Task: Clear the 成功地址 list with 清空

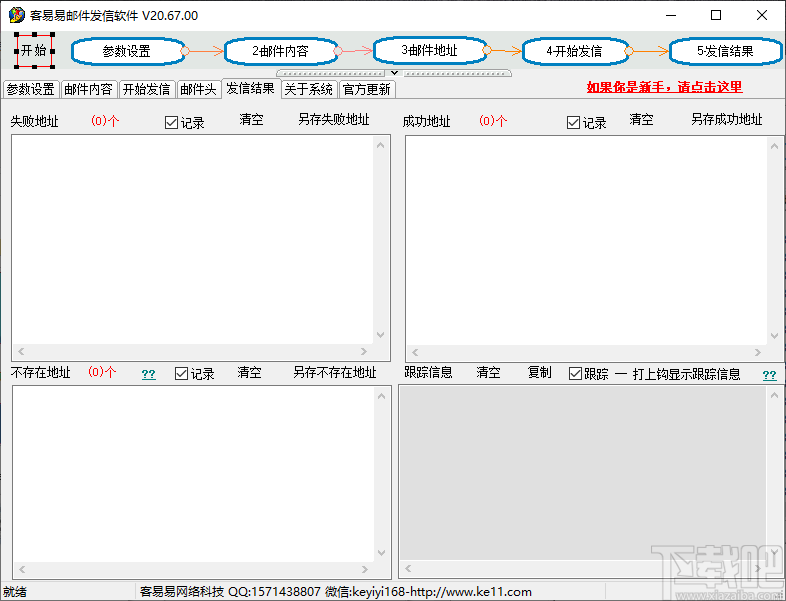Action: [642, 119]
